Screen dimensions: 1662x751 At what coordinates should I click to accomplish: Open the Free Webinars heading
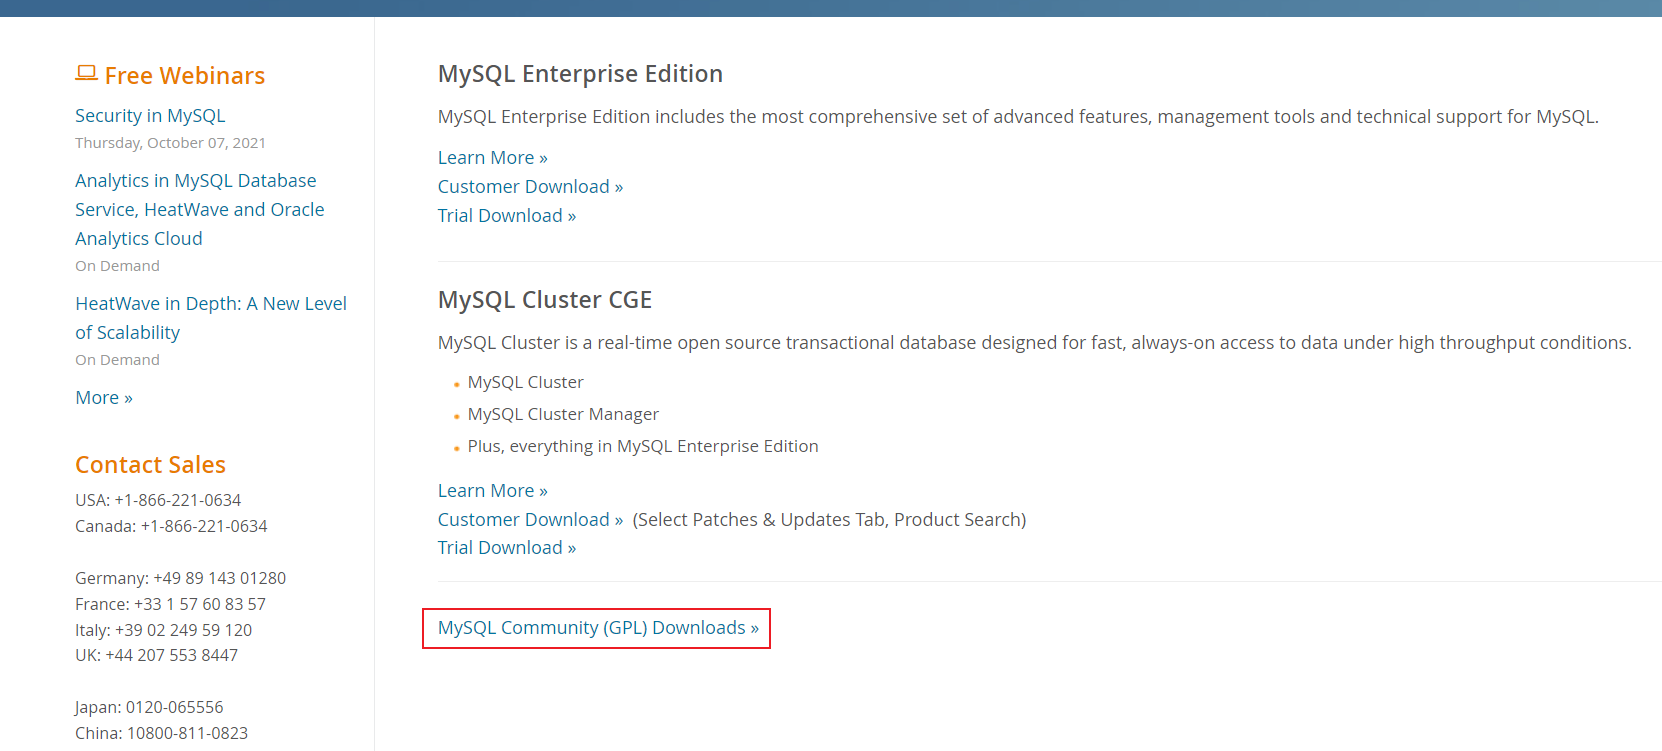point(184,76)
